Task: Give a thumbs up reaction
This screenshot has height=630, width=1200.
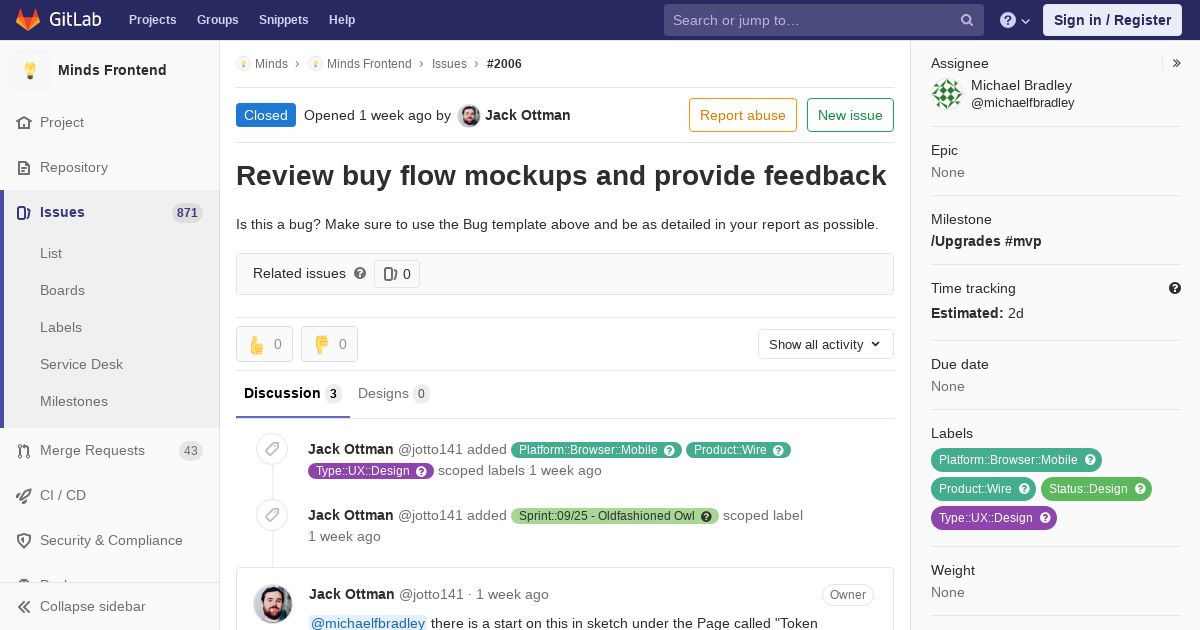Action: (265, 344)
